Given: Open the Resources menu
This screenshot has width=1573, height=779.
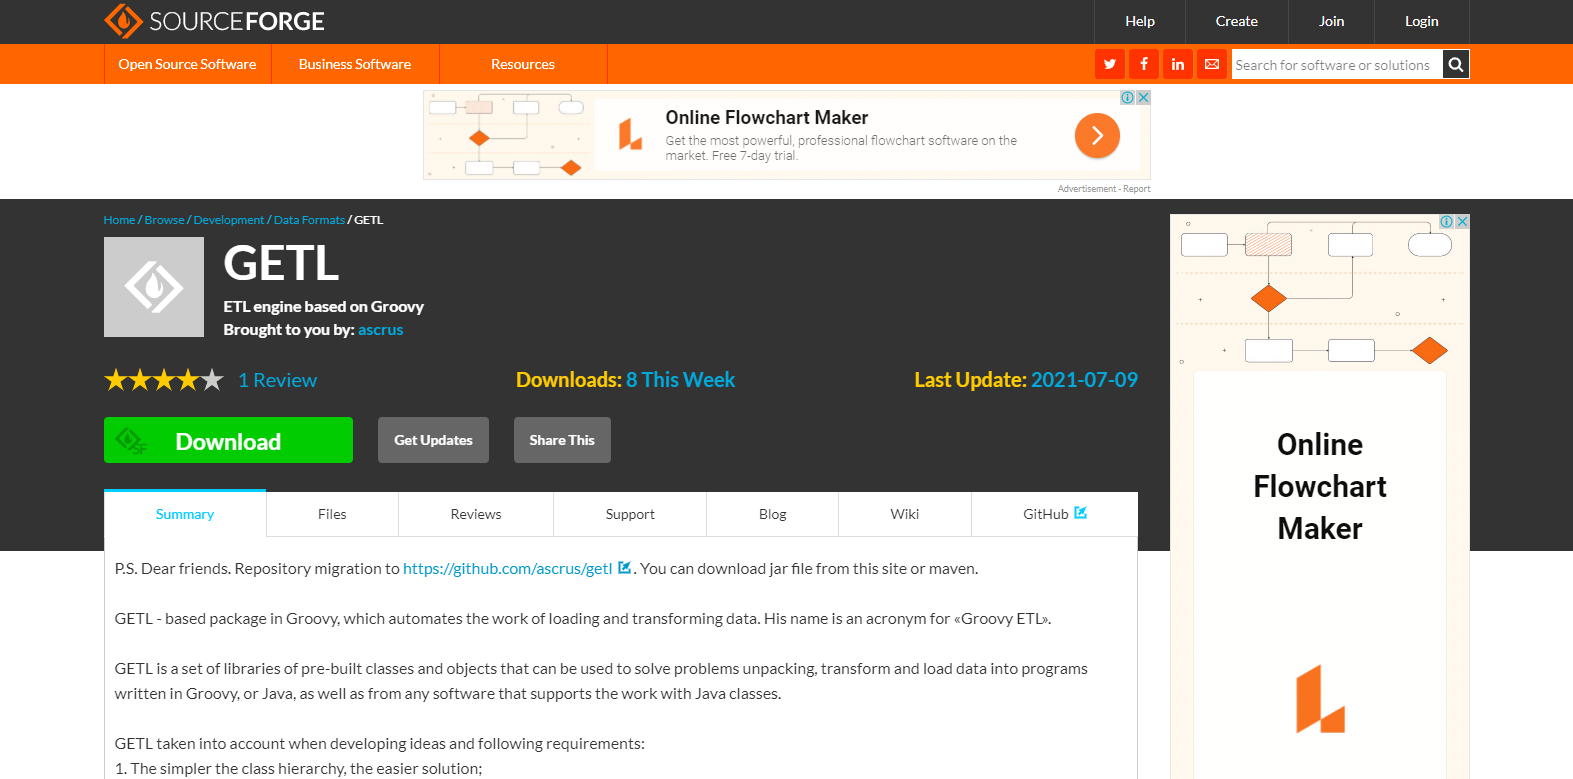Looking at the screenshot, I should [523, 64].
